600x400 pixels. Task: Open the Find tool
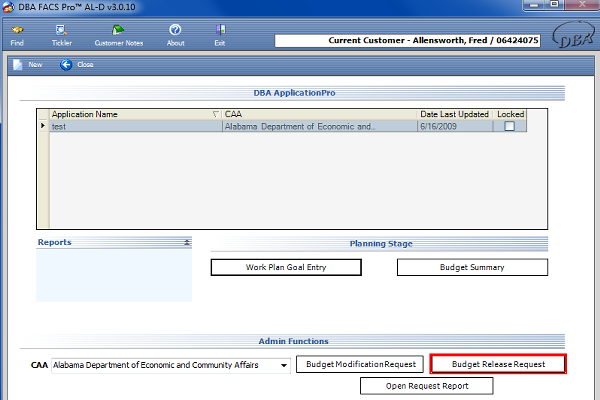[17, 36]
